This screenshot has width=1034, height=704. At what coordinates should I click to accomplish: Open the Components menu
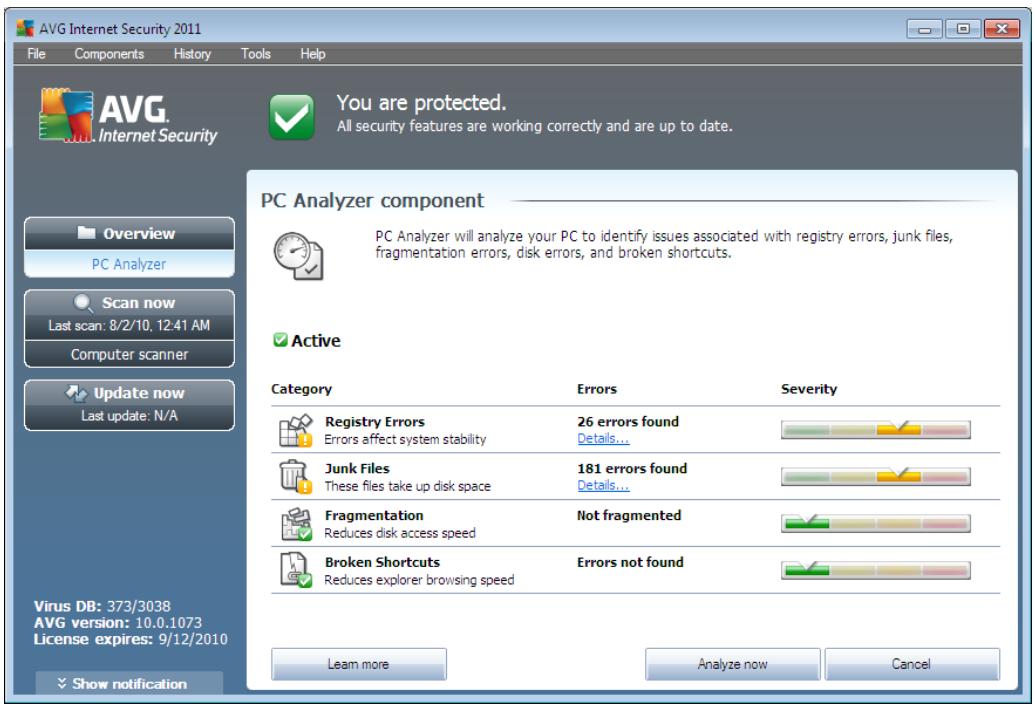(109, 54)
